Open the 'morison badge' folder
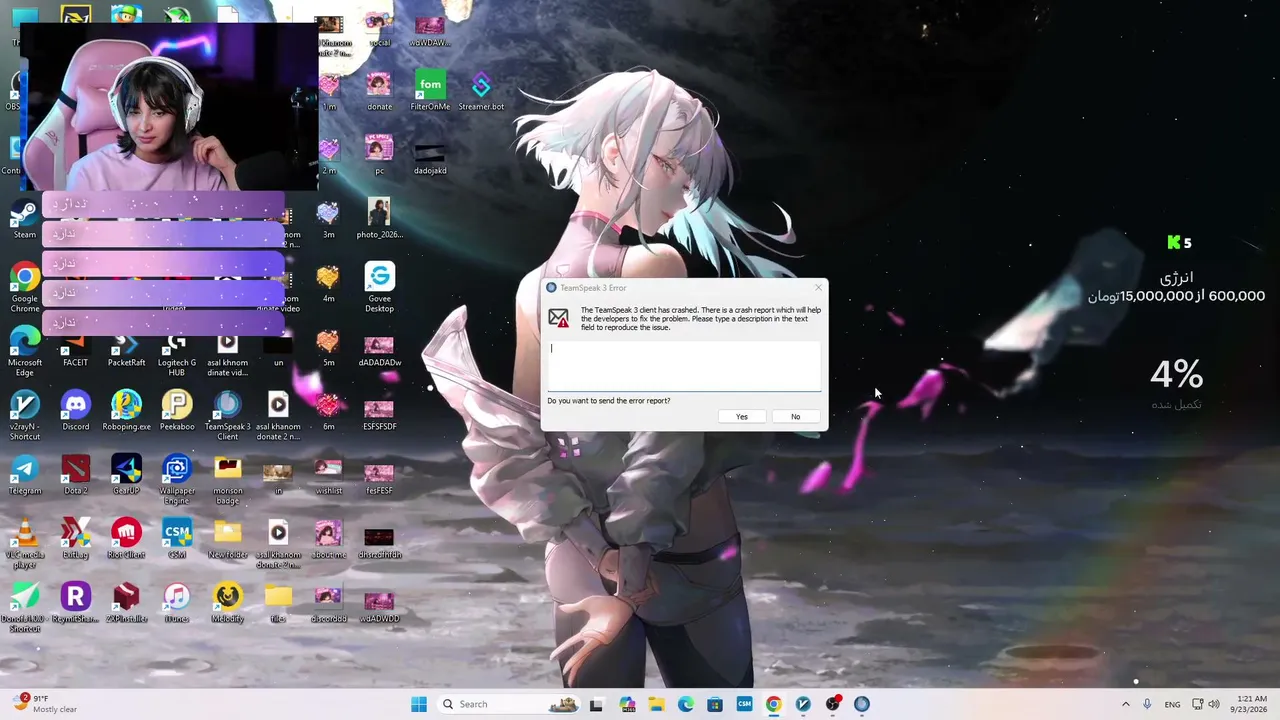This screenshot has height=720, width=1280. 228,479
